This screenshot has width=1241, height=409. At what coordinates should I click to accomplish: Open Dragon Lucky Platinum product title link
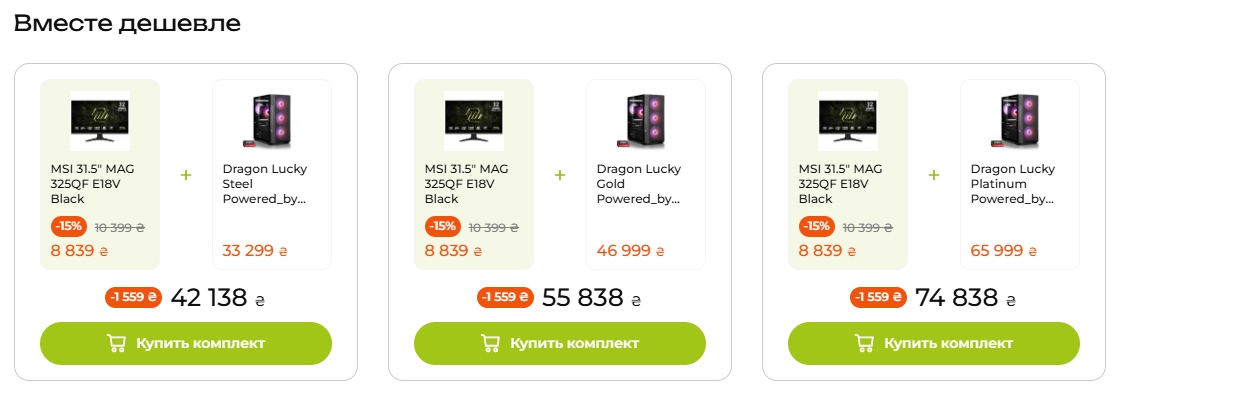point(1013,184)
